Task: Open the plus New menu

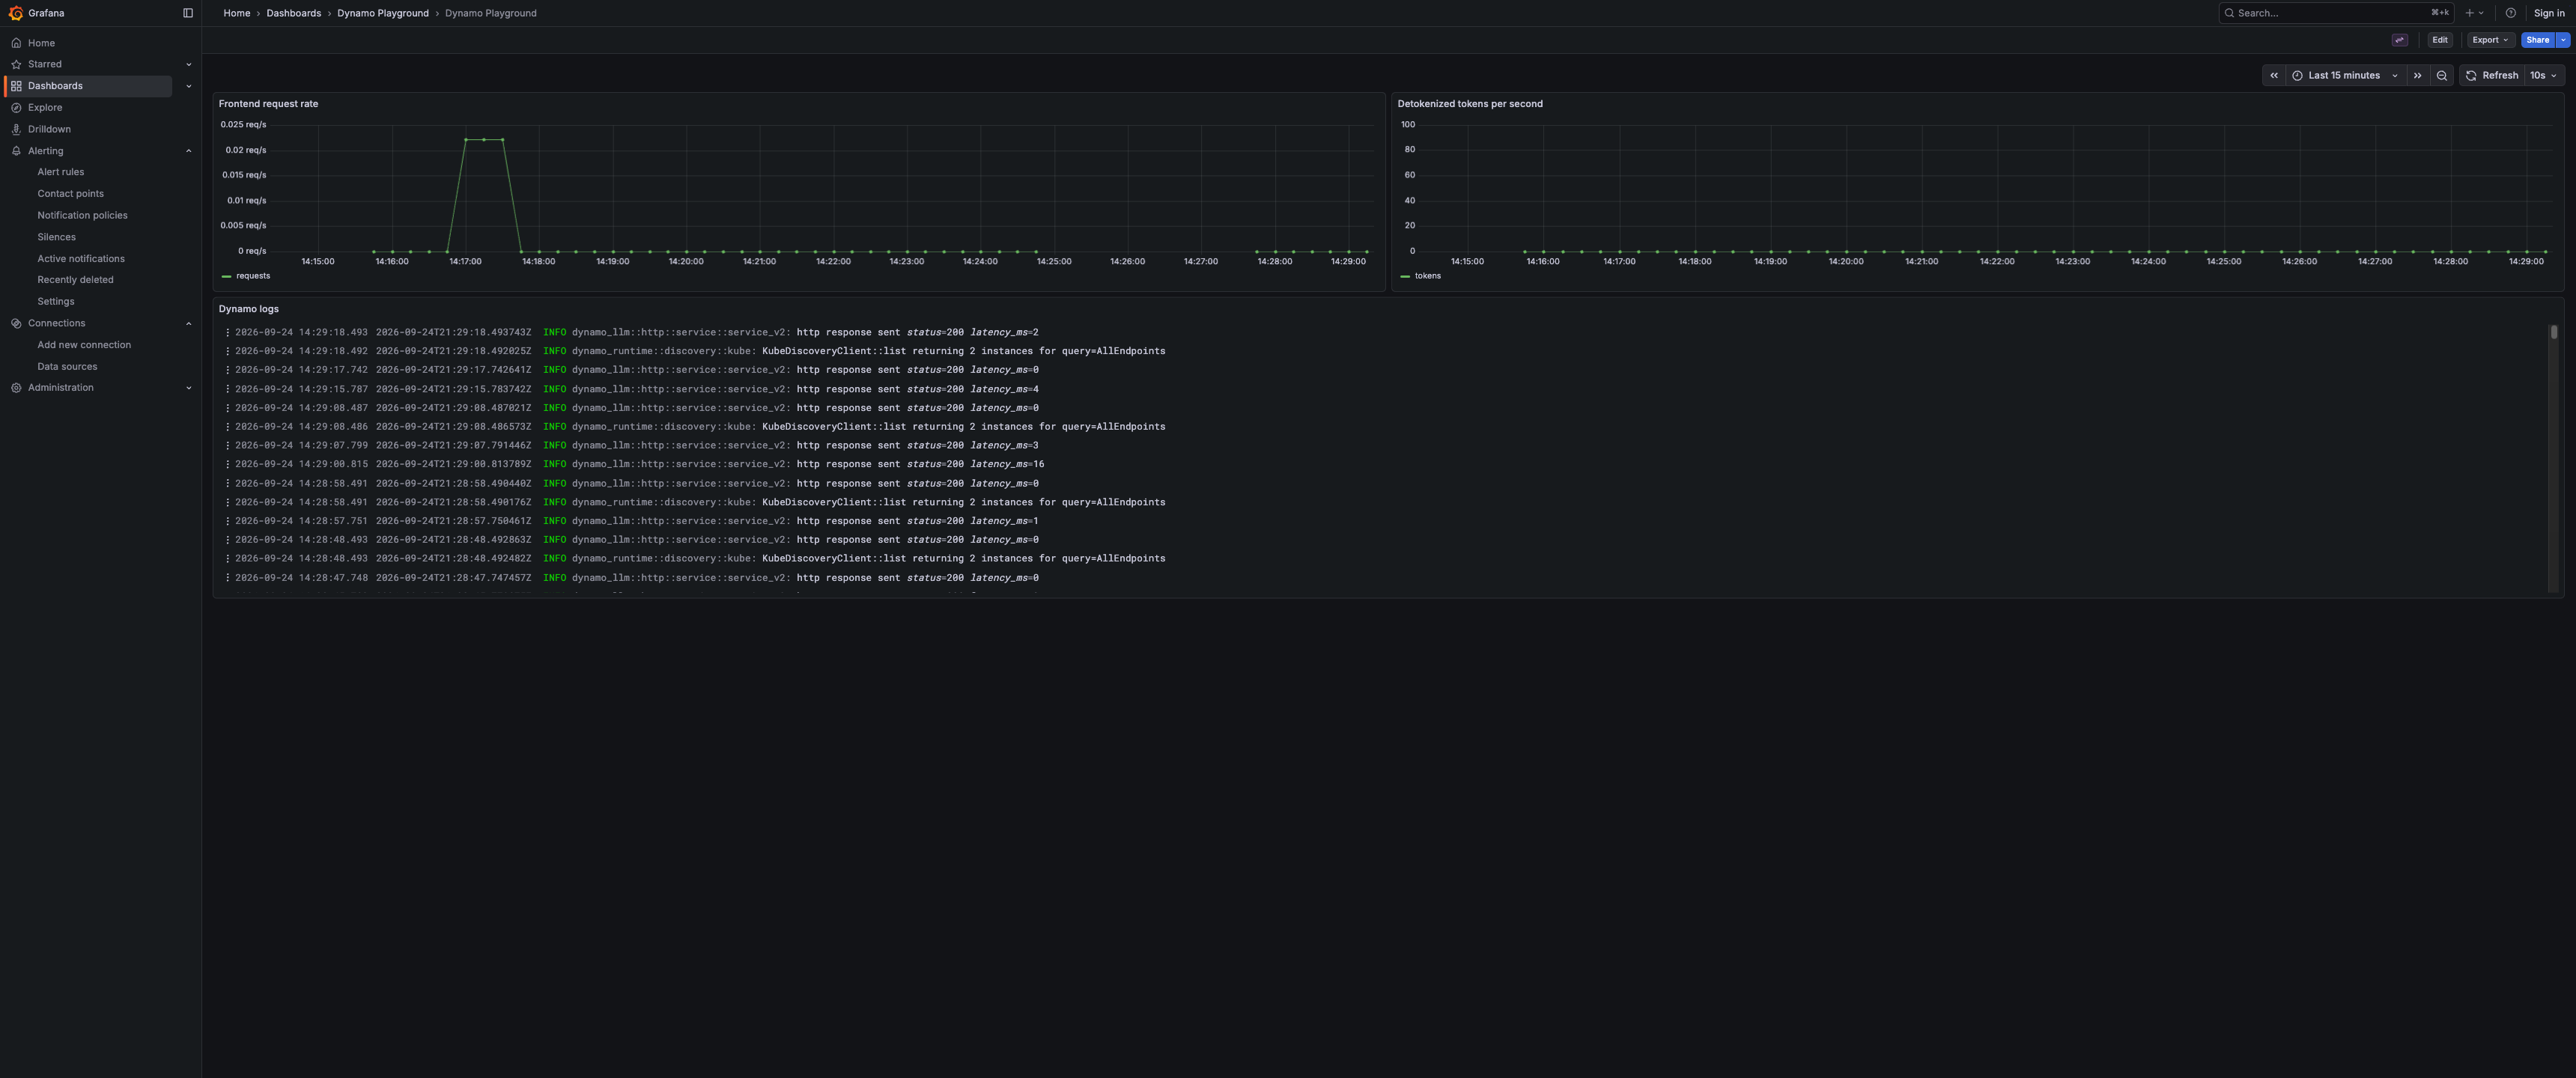Action: coord(2474,13)
